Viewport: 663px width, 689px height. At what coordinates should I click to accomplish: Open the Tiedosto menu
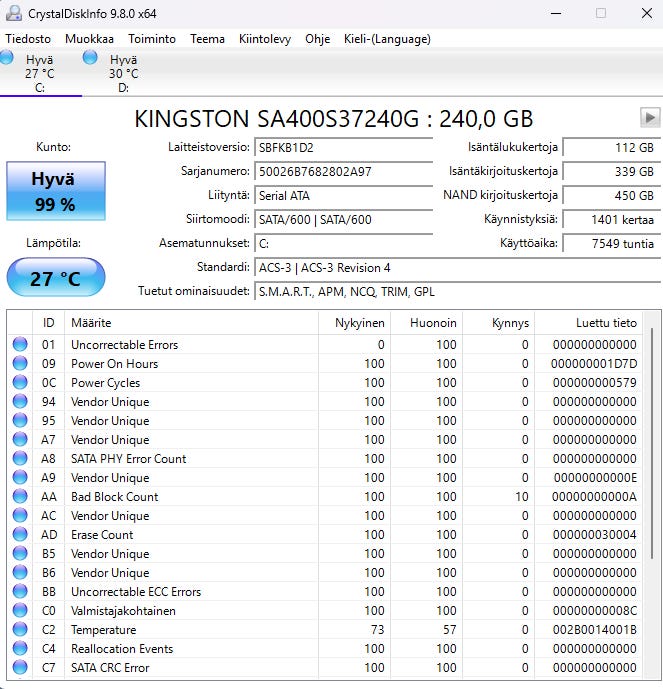pyautogui.click(x=28, y=39)
